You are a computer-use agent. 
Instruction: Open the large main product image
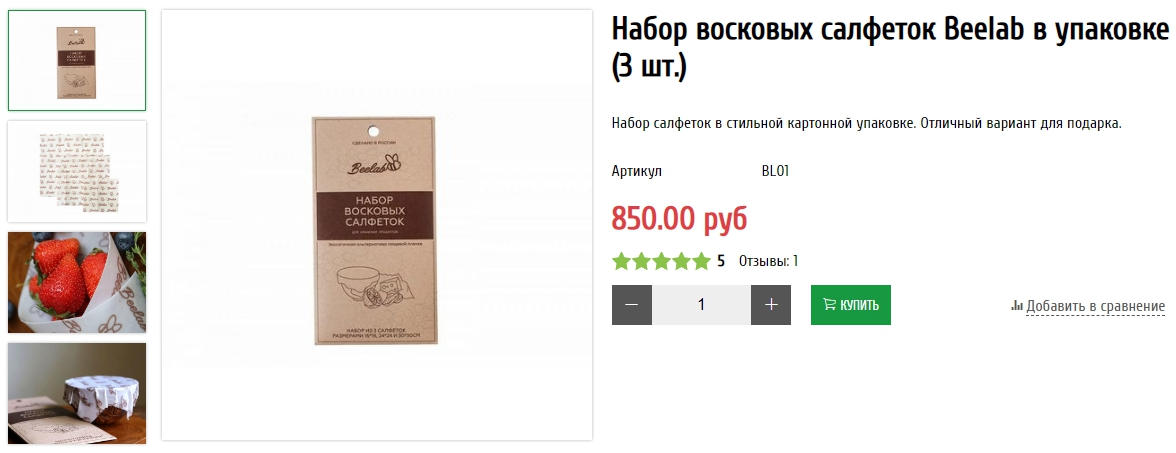pos(377,225)
